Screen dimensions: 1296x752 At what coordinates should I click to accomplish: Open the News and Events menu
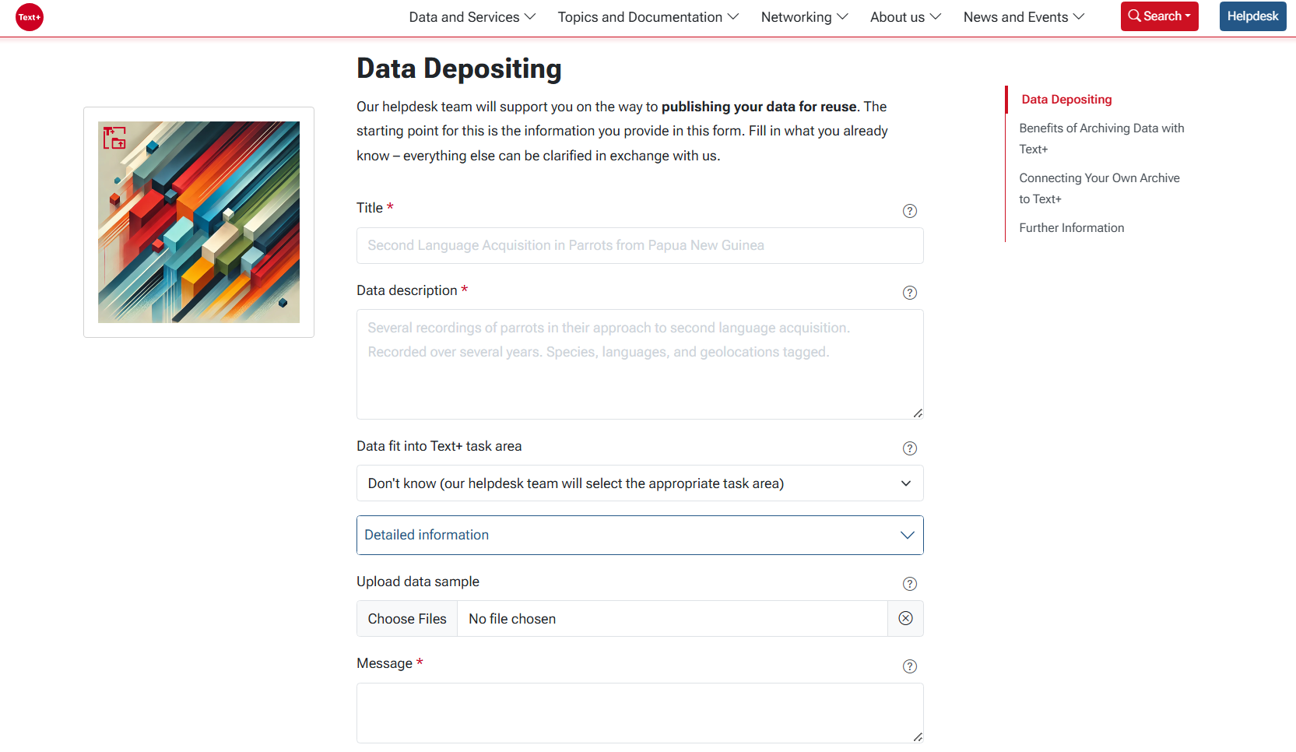[1023, 17]
